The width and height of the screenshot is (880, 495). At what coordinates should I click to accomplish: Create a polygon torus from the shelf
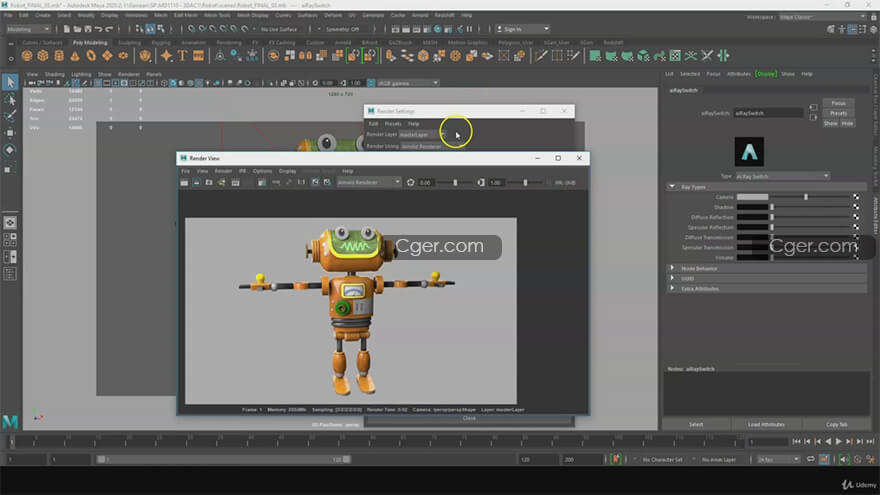point(91,56)
